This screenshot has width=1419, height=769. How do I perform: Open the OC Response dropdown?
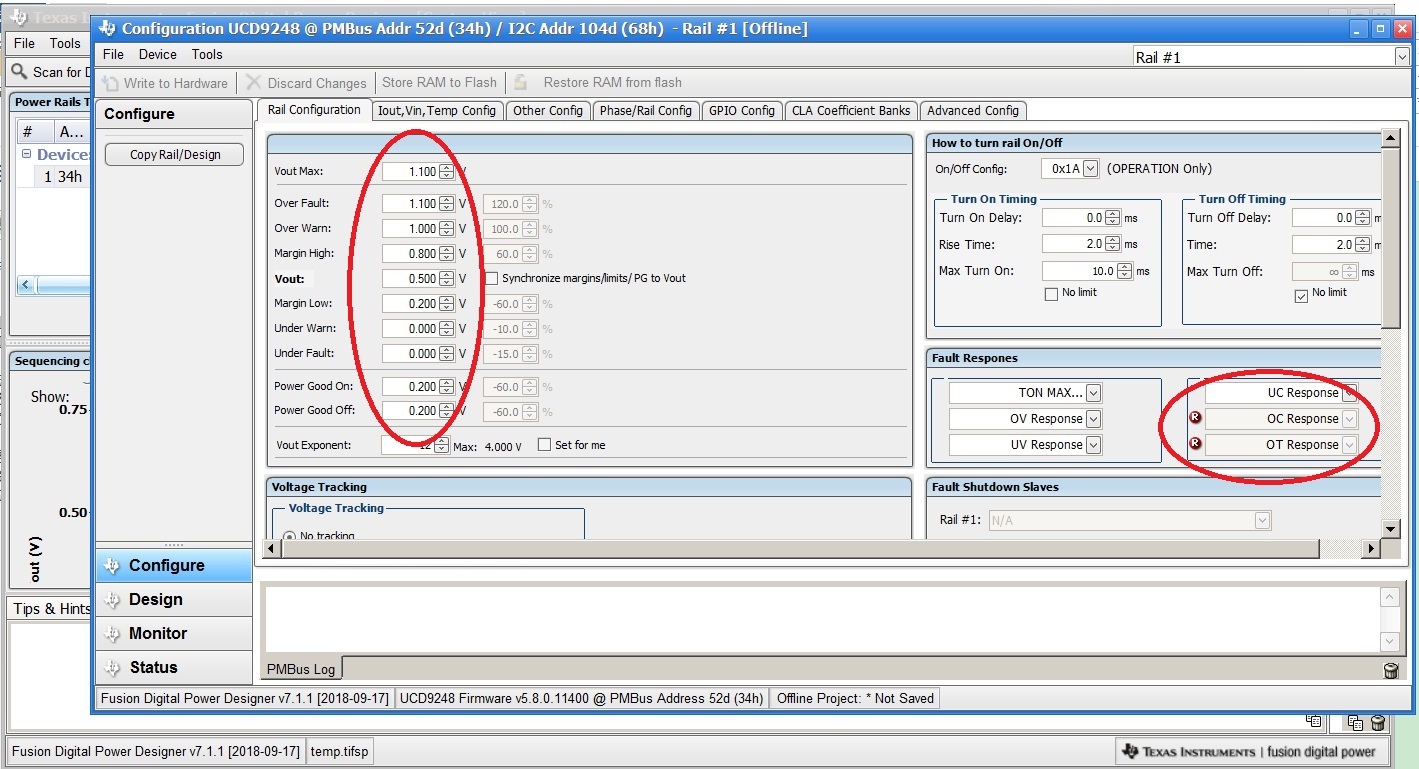(x=1350, y=419)
